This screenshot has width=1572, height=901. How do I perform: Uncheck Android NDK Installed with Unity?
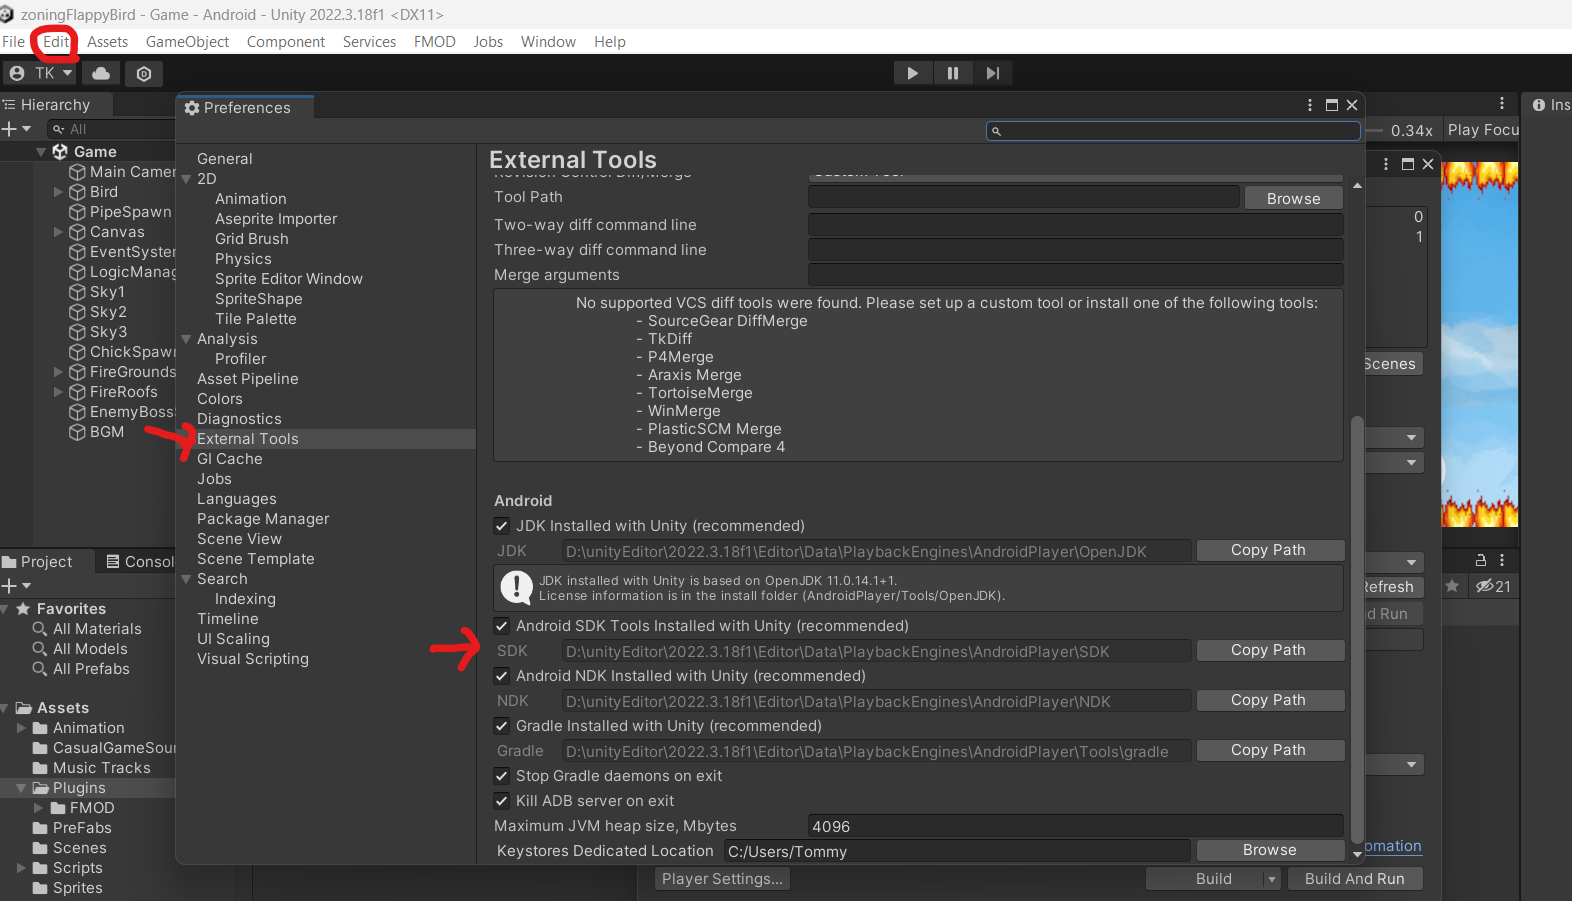[x=502, y=676]
